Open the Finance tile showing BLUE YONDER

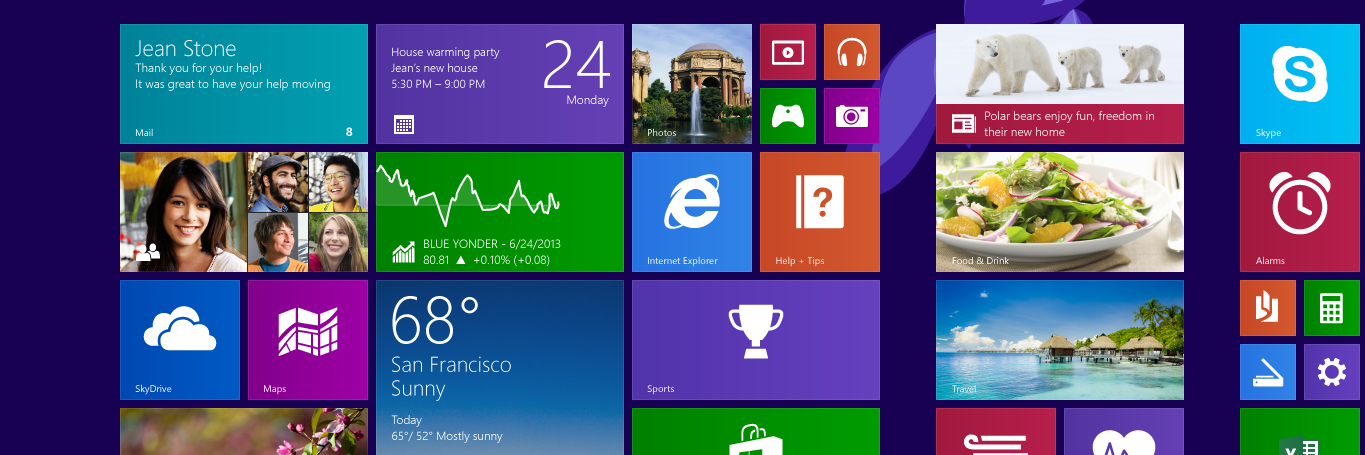pos(500,212)
